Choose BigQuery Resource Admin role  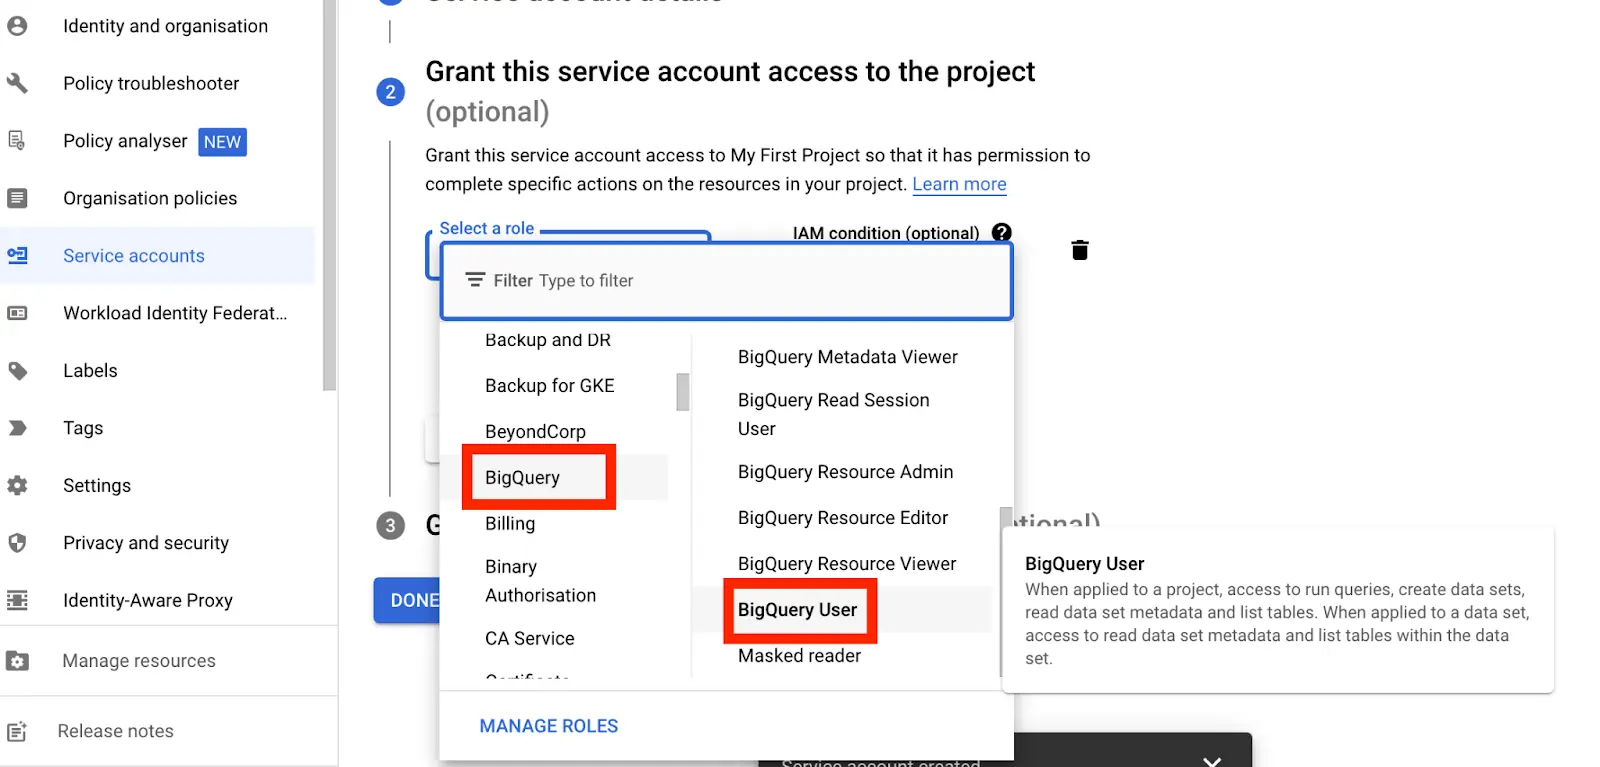point(845,472)
